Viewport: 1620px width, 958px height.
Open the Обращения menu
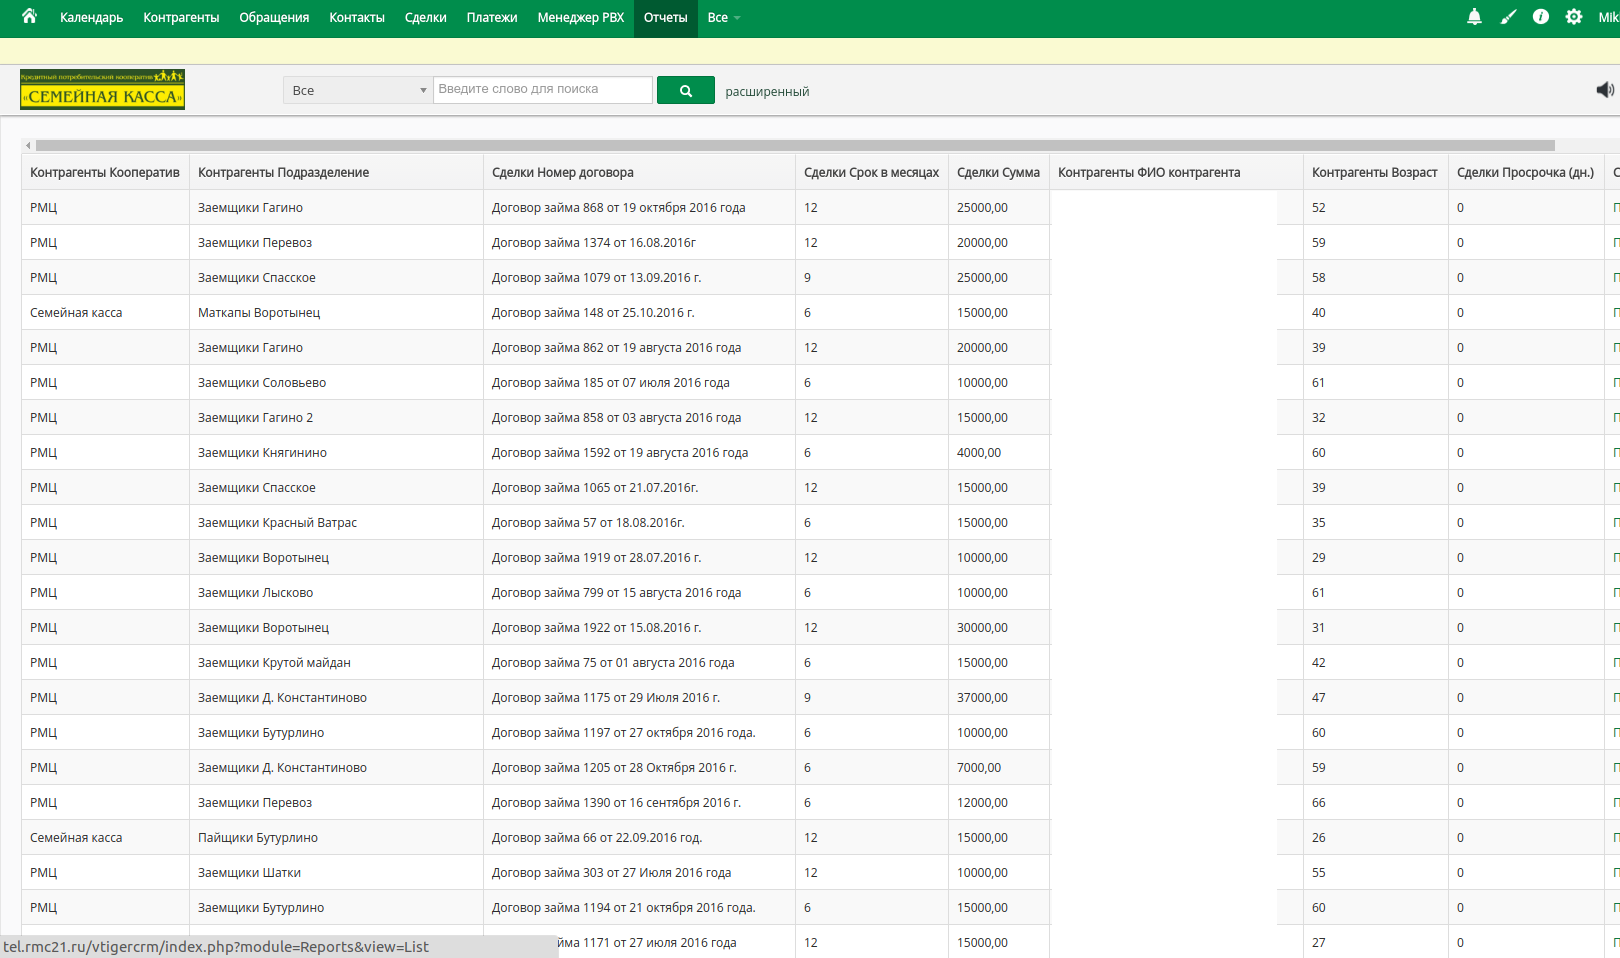coord(274,17)
